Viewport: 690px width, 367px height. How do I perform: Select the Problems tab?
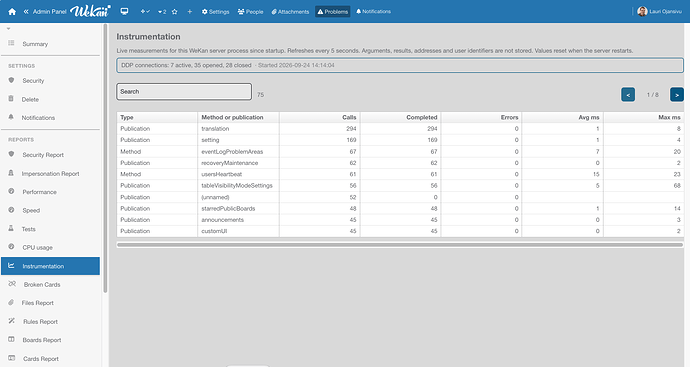pyautogui.click(x=333, y=12)
